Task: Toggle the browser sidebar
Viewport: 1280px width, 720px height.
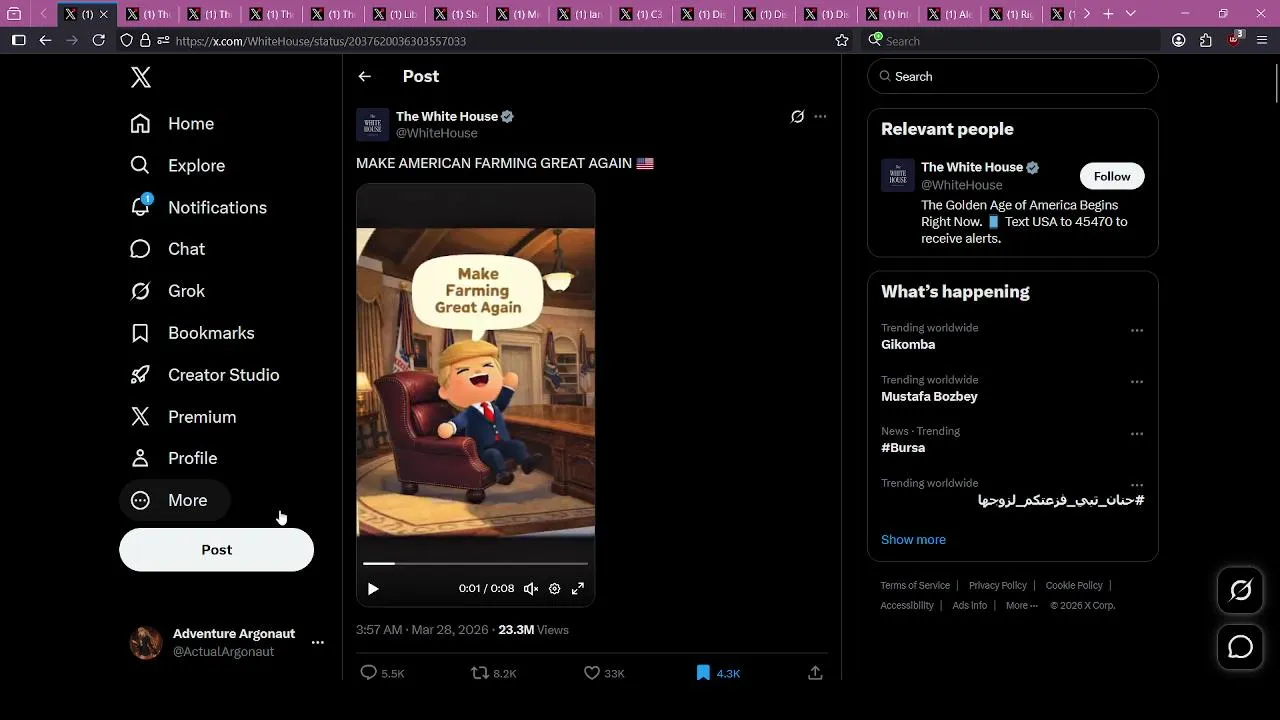Action: (x=18, y=40)
